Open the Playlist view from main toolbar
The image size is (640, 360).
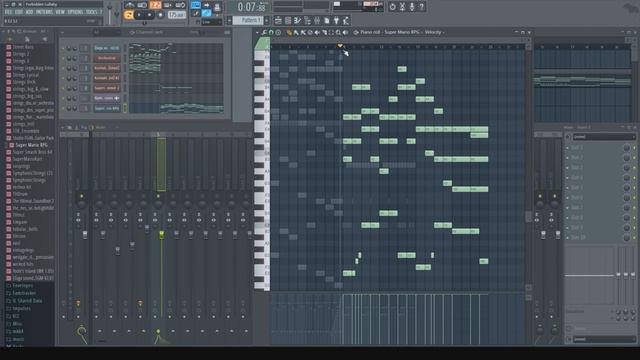(278, 20)
